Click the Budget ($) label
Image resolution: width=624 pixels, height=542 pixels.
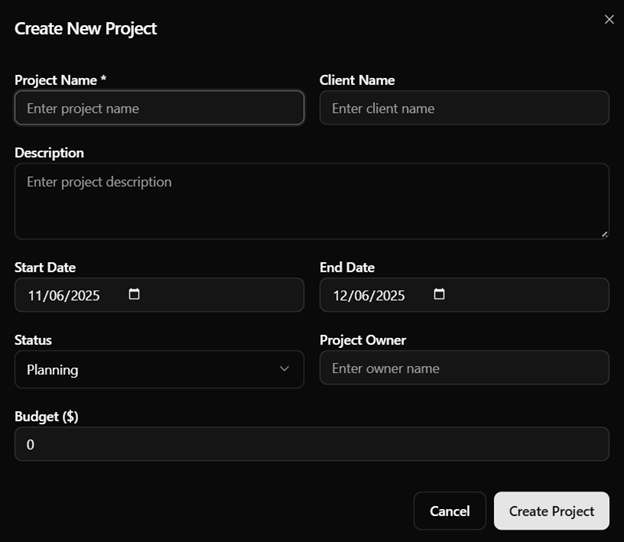click(x=47, y=417)
